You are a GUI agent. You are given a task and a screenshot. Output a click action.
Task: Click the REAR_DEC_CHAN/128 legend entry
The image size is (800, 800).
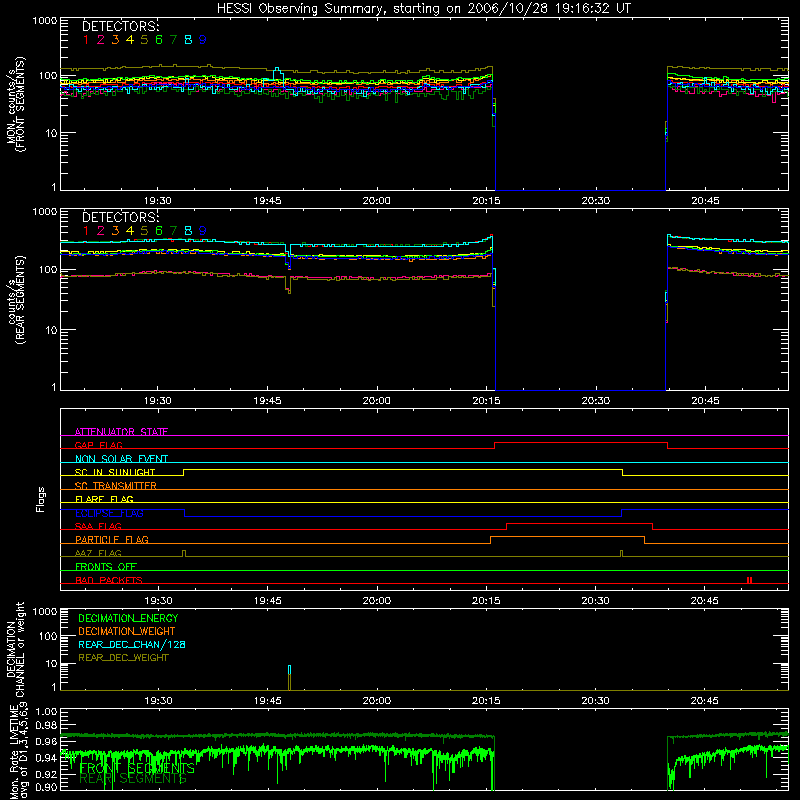[x=132, y=644]
